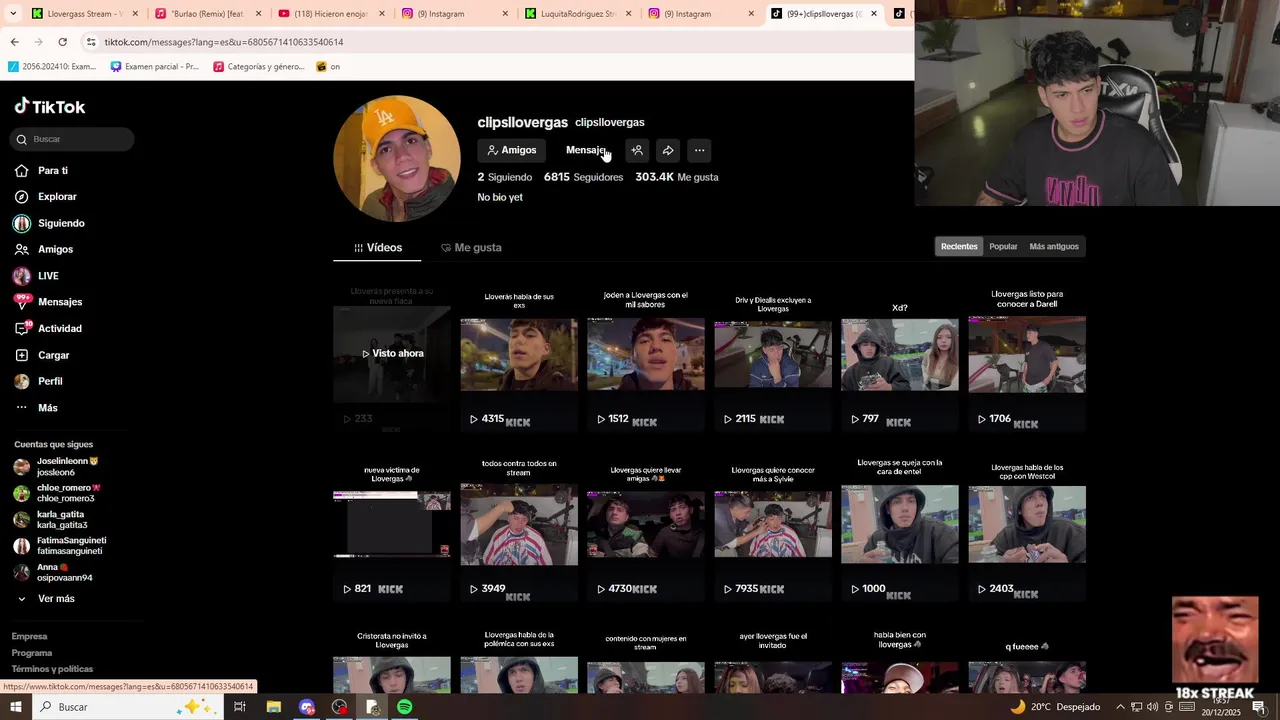Open video 'Llovergas se queja con la cara de entel'

(900, 524)
